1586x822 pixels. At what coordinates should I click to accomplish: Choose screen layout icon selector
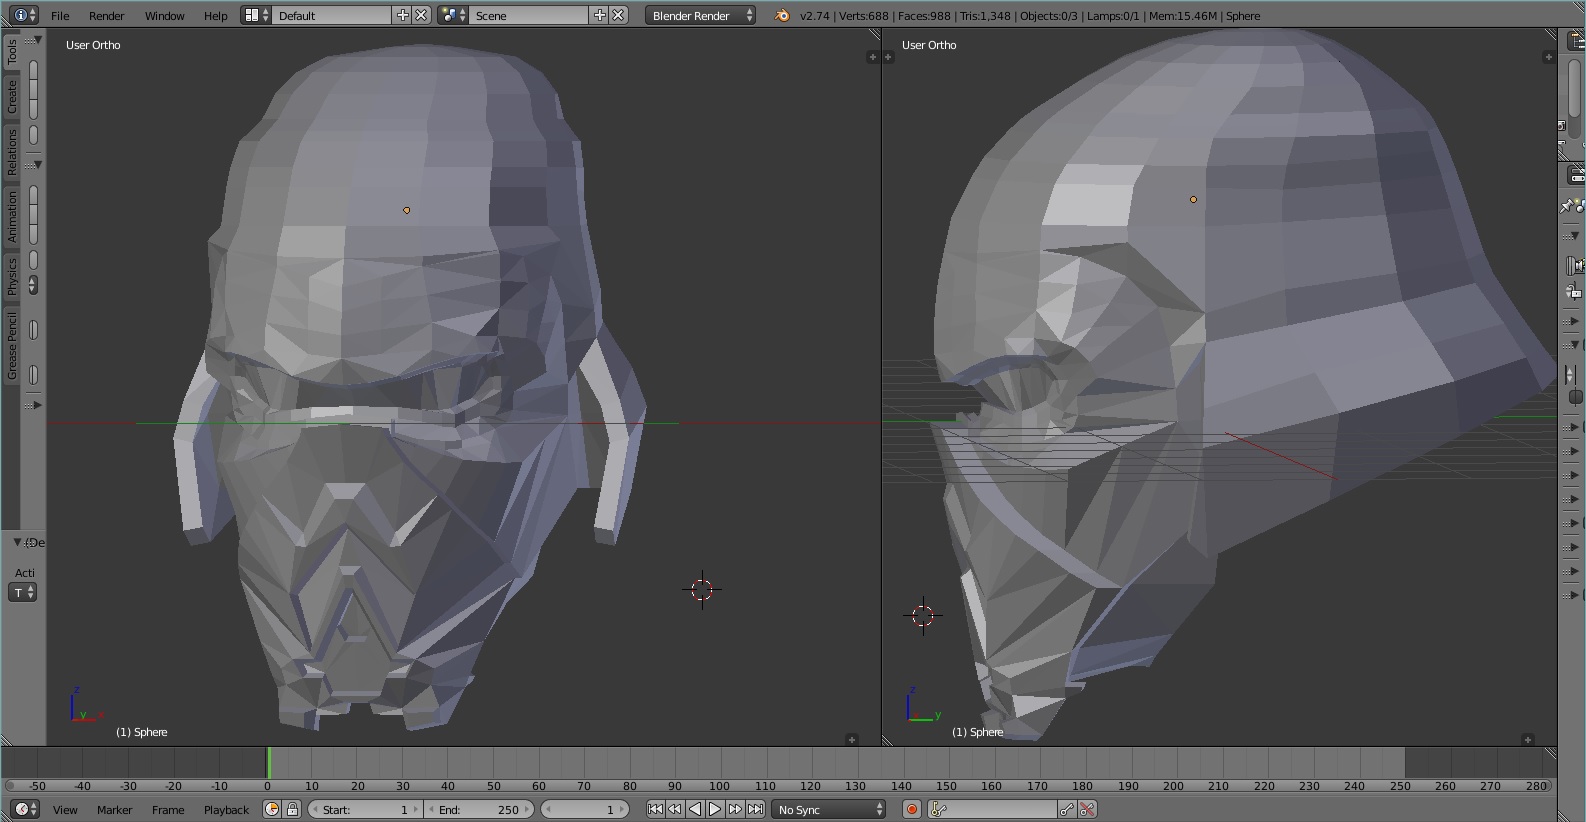click(x=256, y=15)
